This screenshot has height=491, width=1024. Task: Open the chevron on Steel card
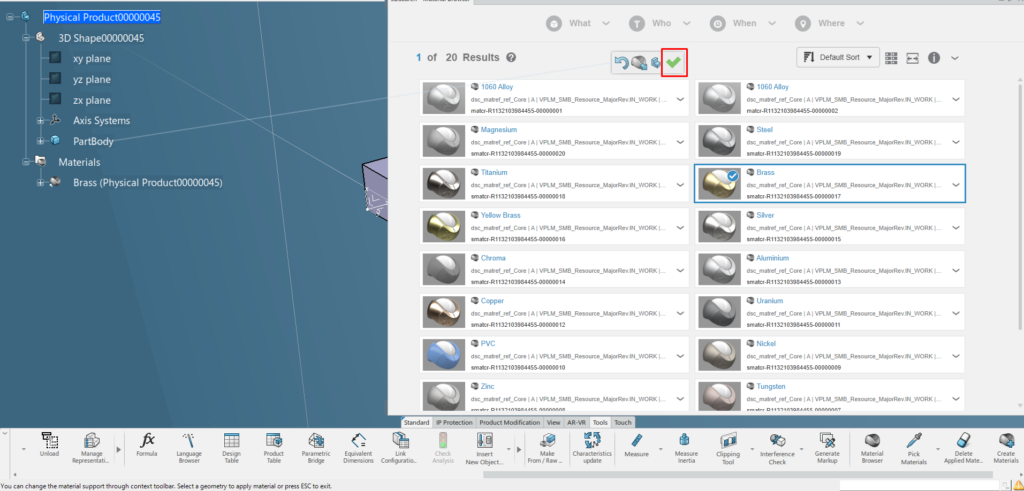click(956, 142)
